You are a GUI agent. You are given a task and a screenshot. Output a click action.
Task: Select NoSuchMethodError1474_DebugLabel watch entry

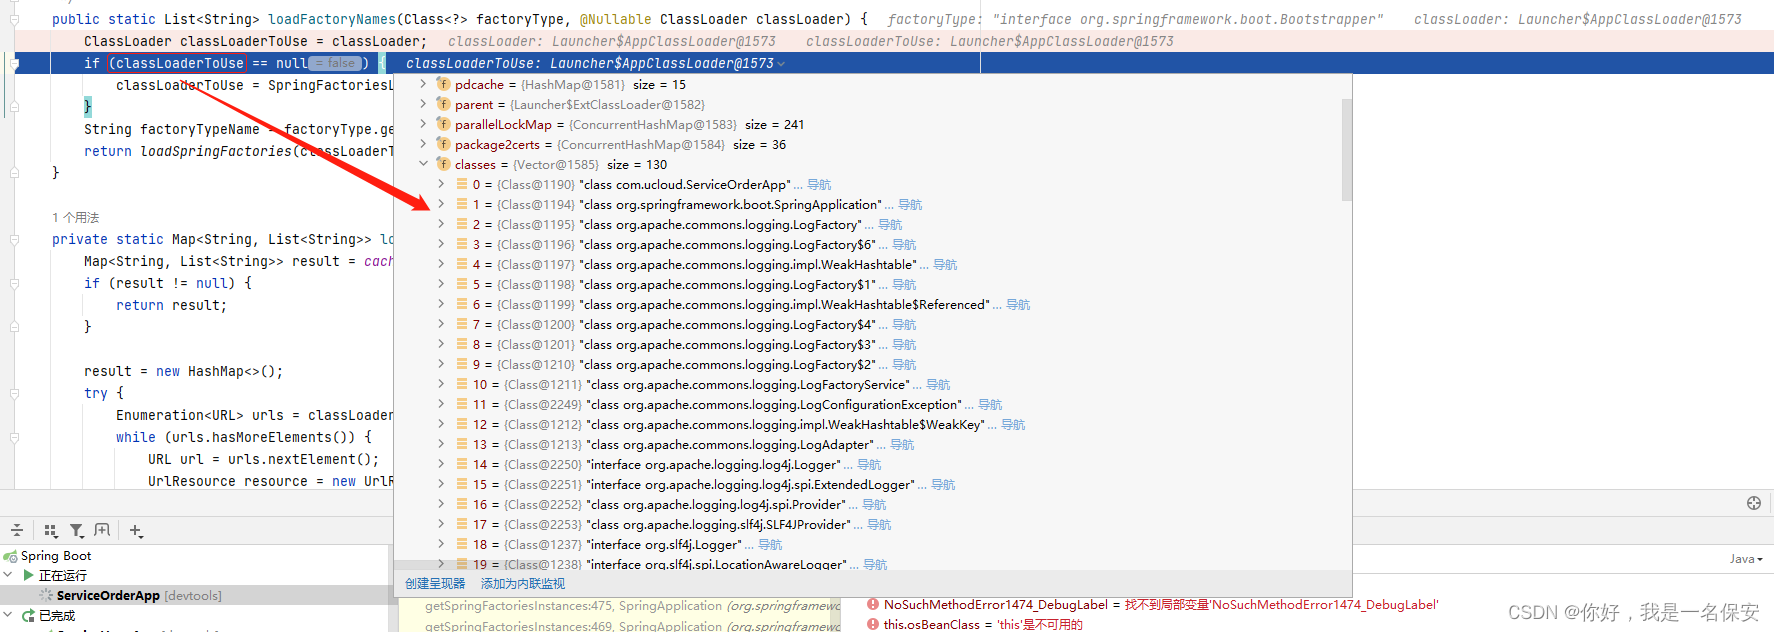pos(1160,604)
